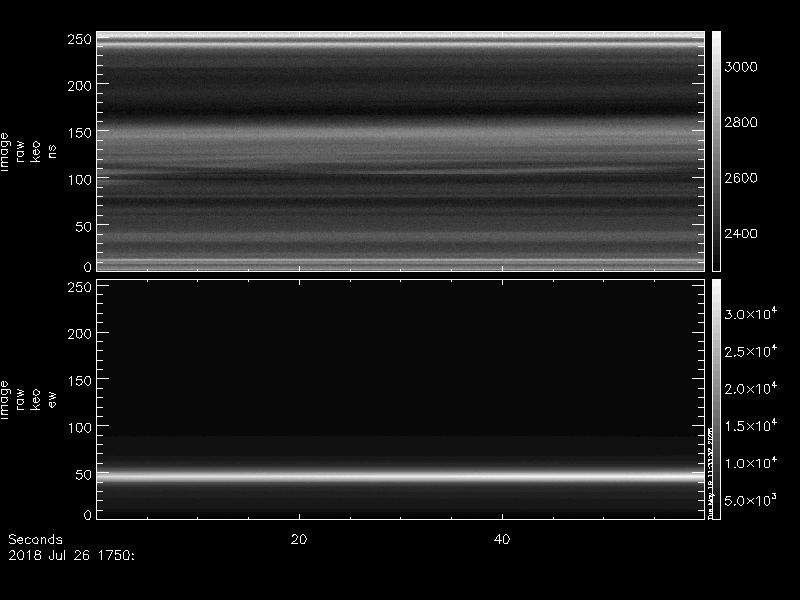Click the 'image raw keo ns' axis title
The image size is (800, 600).
click(x=28, y=152)
